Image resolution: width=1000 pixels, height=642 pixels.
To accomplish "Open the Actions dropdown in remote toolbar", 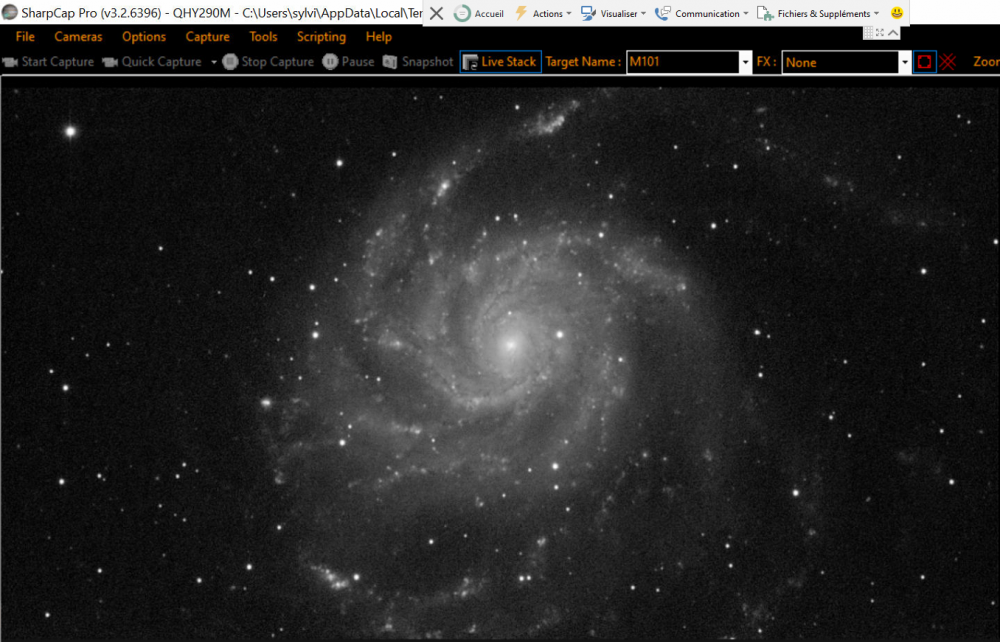I will click(543, 13).
